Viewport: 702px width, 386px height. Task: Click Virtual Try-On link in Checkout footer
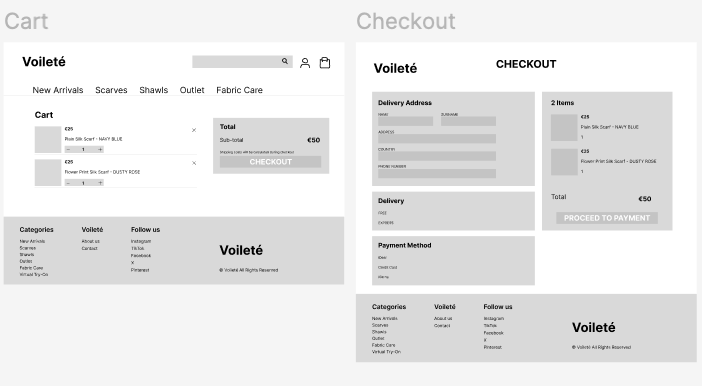[x=386, y=352]
